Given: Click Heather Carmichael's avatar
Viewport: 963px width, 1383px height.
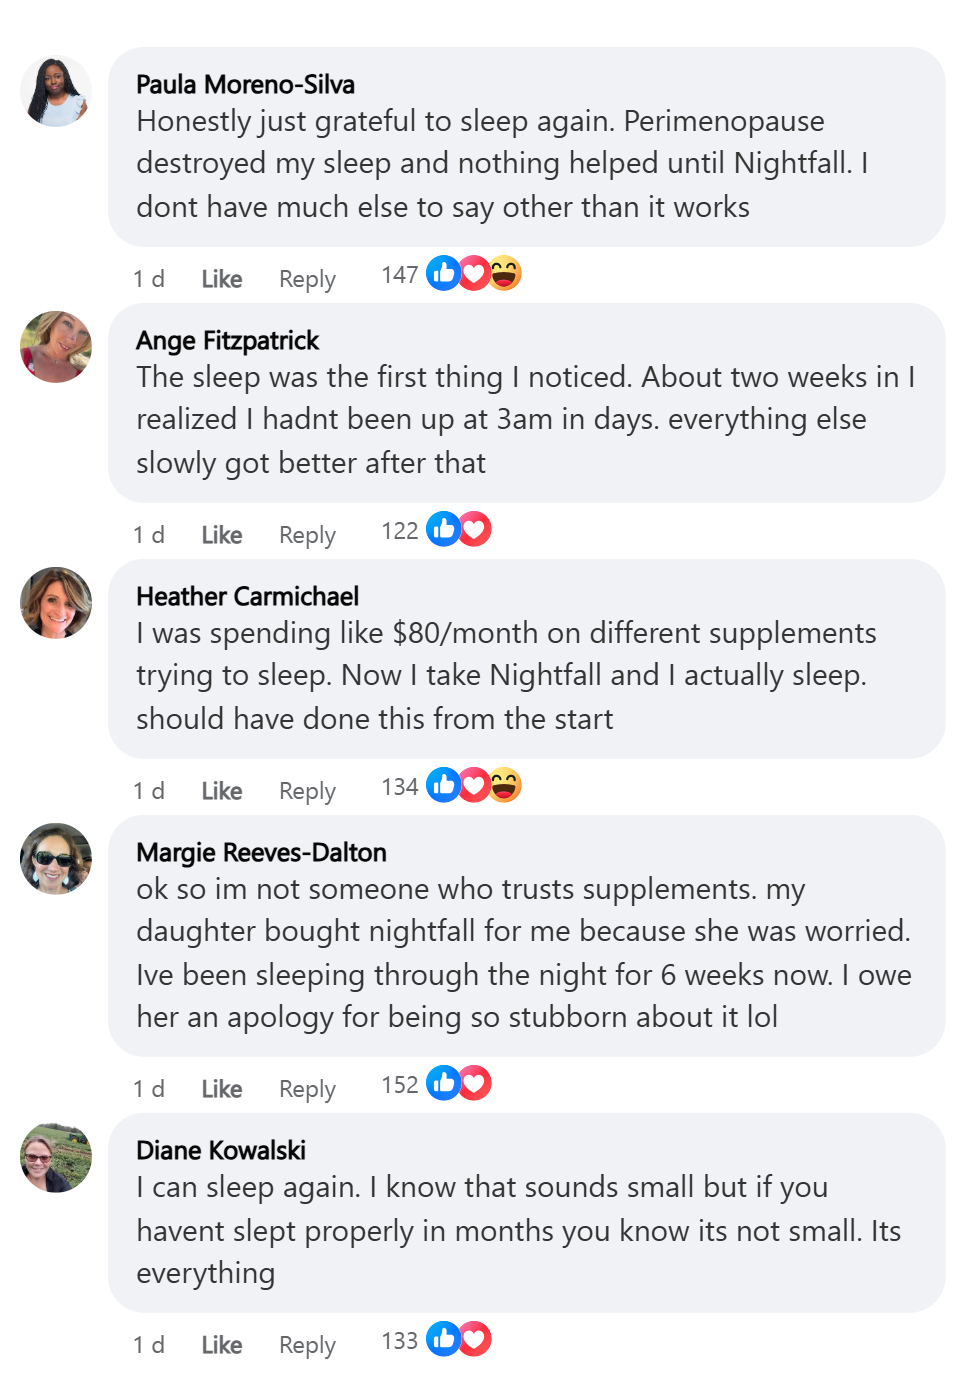Looking at the screenshot, I should click(56, 603).
